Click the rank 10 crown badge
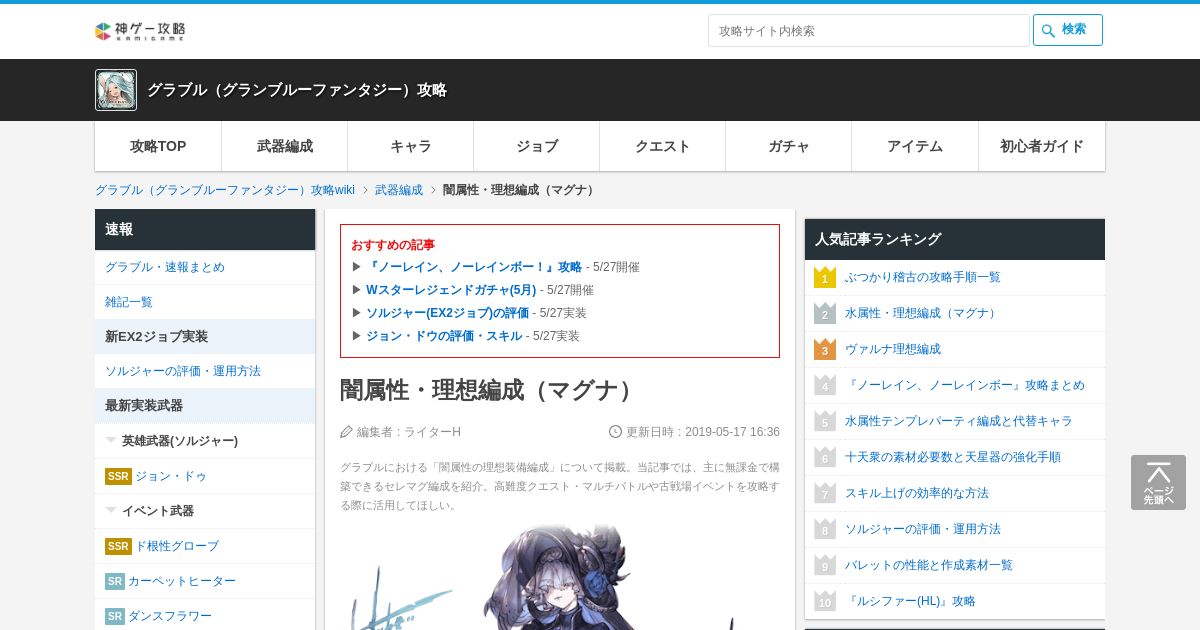Viewport: 1200px width, 630px height. (x=825, y=601)
